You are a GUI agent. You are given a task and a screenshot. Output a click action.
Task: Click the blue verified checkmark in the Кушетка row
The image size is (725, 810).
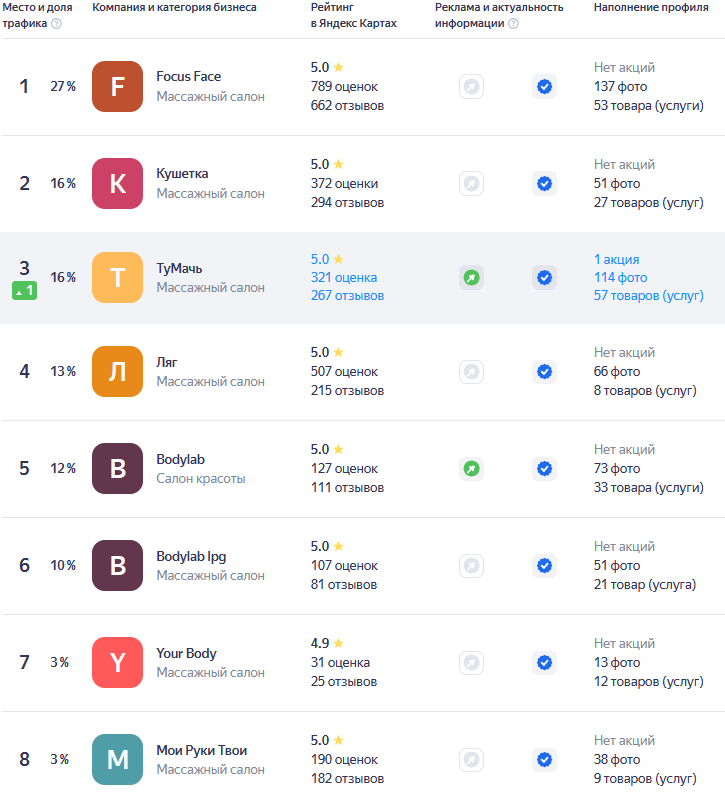pyautogui.click(x=544, y=184)
